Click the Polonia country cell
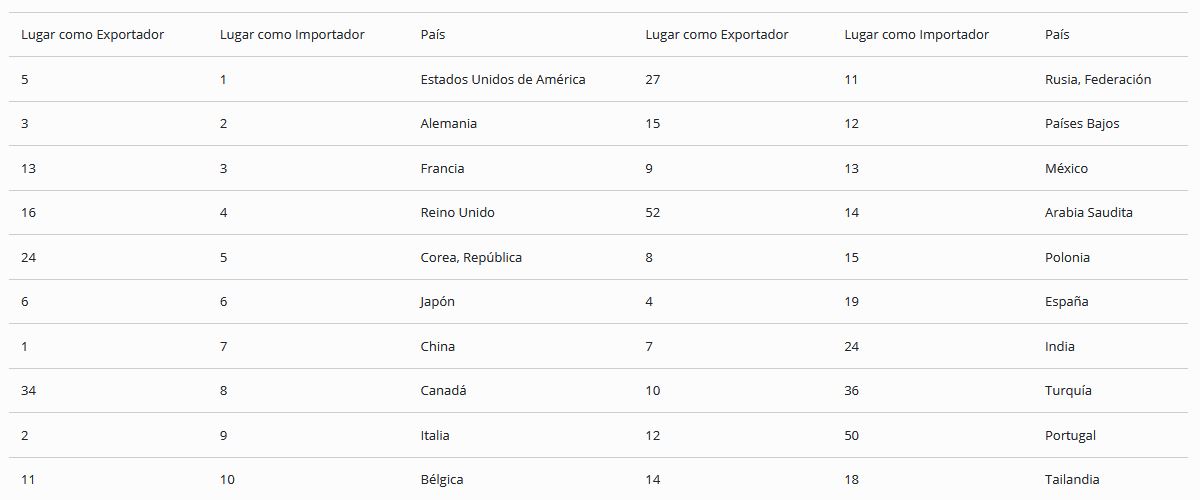The height and width of the screenshot is (500, 1200). coord(1067,257)
